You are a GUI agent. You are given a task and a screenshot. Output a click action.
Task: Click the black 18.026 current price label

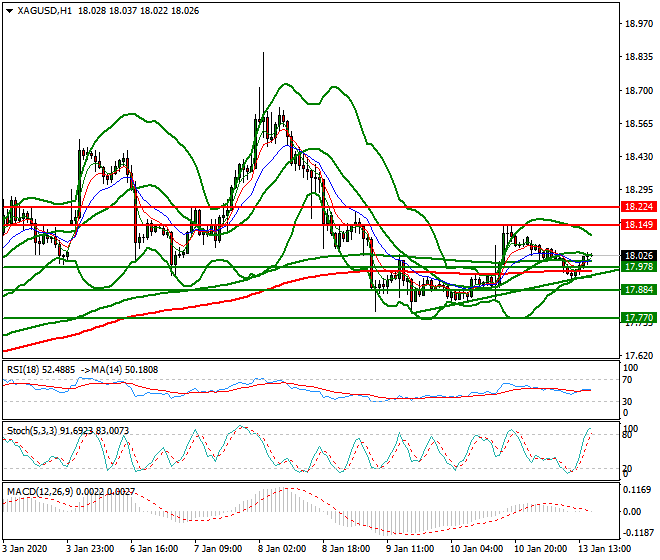639,256
